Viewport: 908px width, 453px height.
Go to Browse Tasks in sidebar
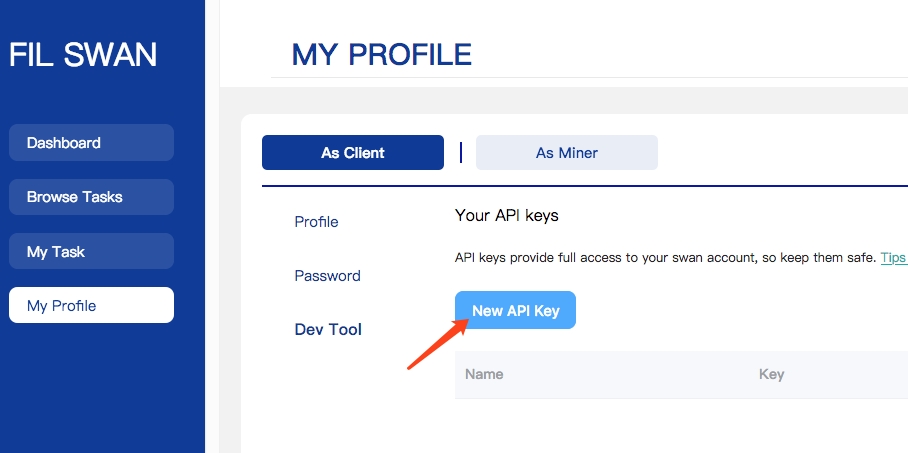tap(91, 197)
